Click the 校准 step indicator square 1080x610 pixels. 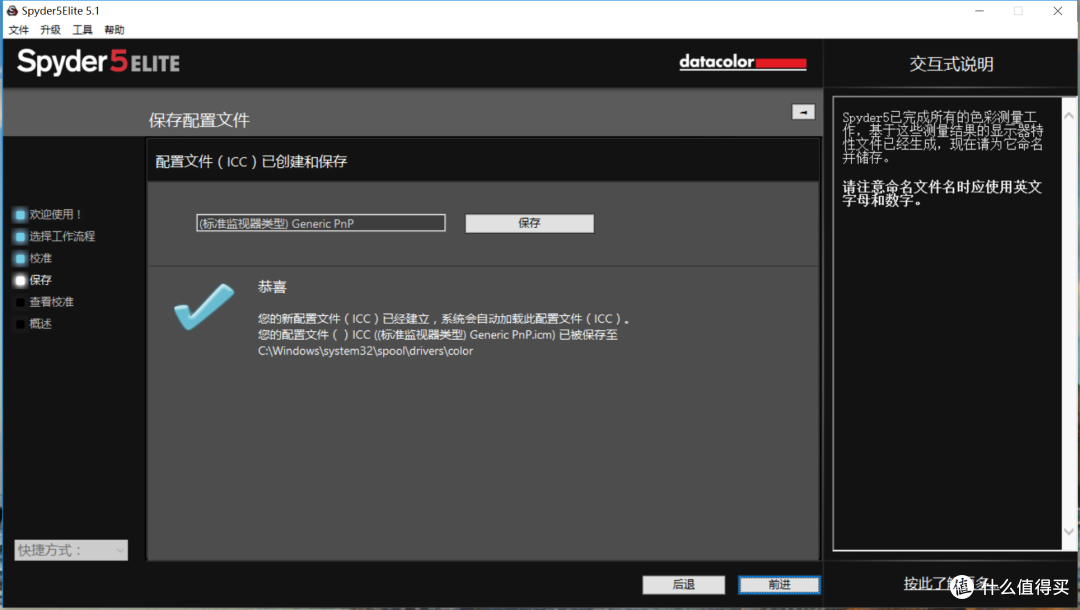point(20,259)
